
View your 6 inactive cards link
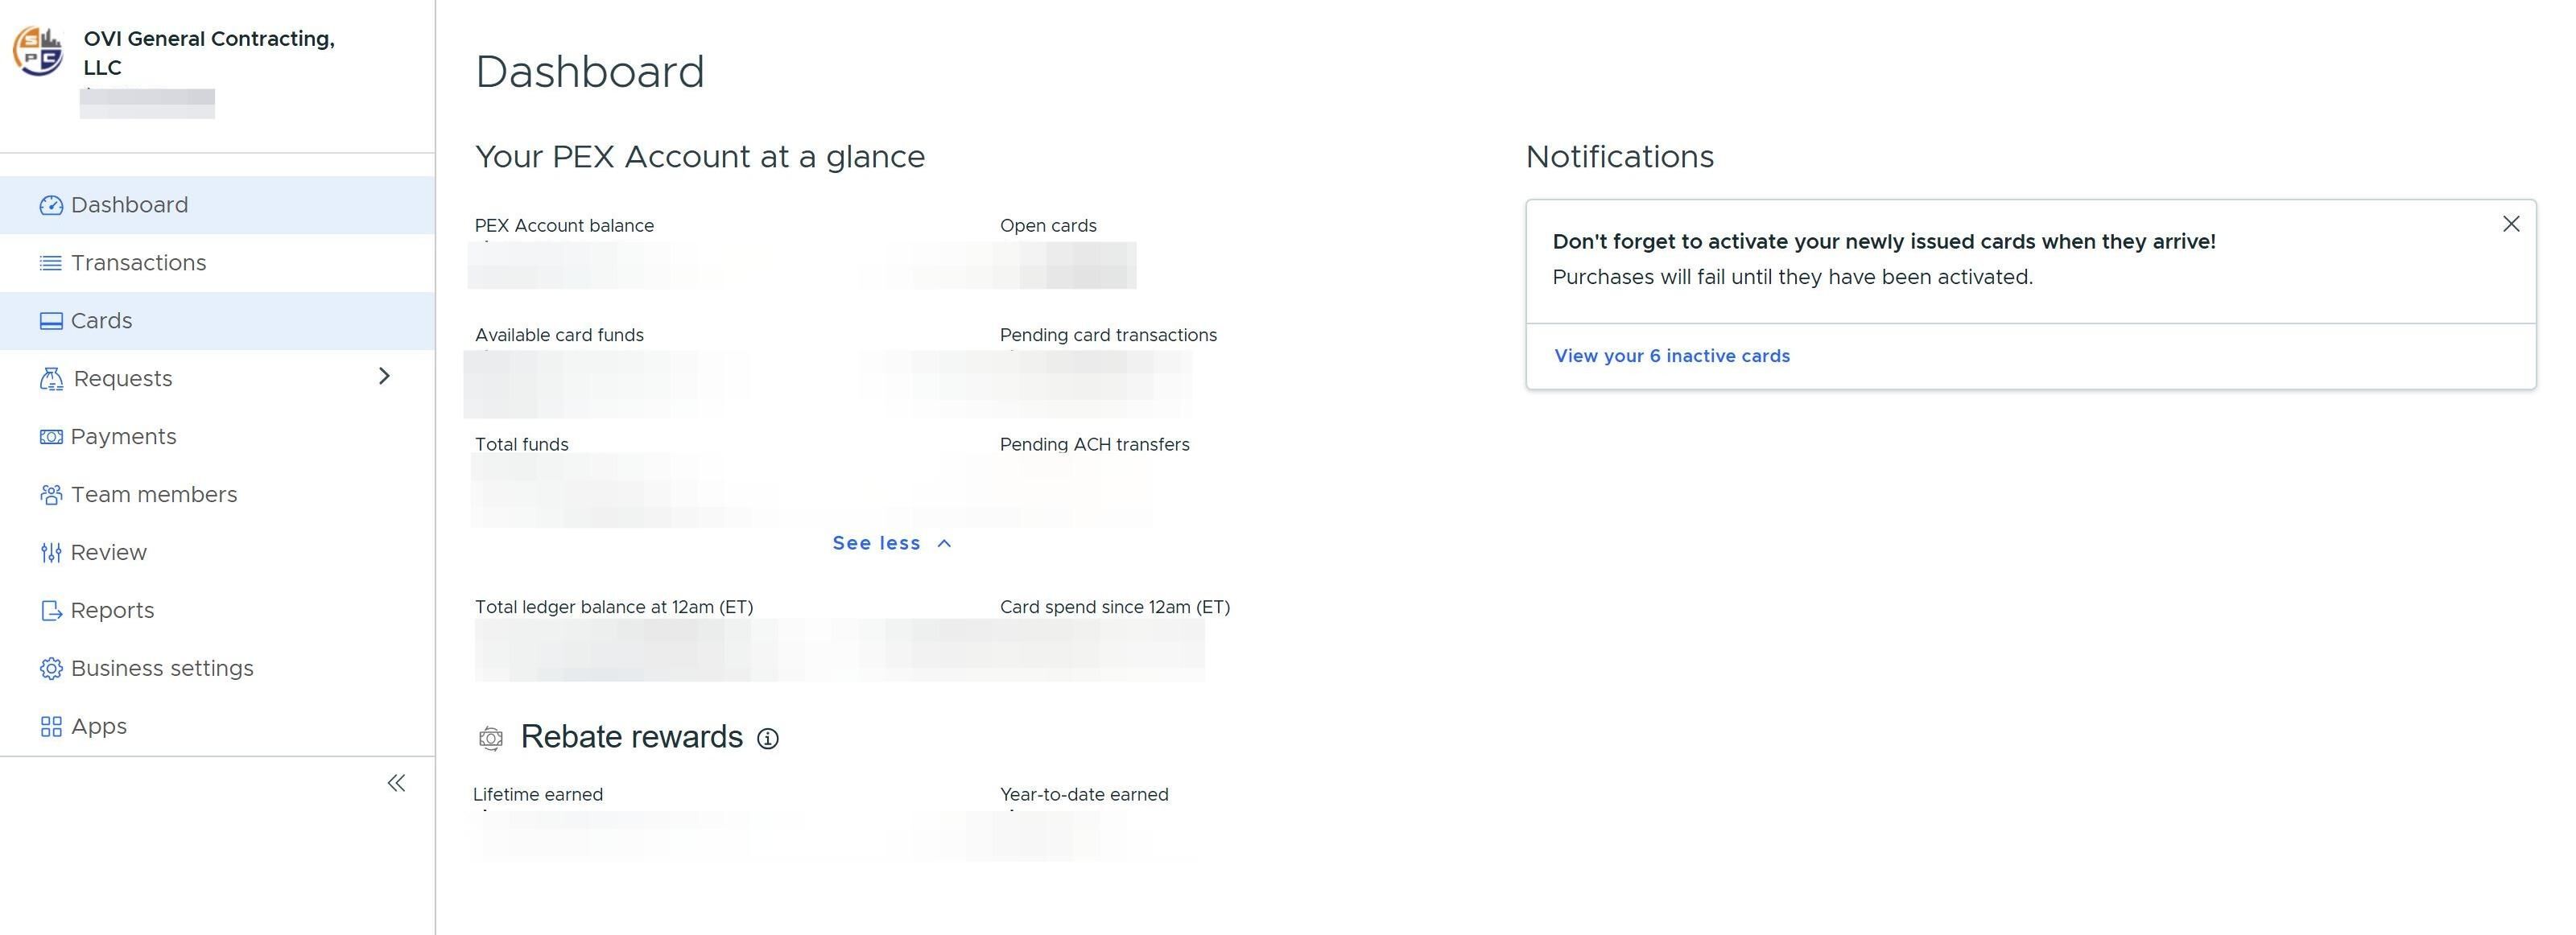pos(1672,356)
